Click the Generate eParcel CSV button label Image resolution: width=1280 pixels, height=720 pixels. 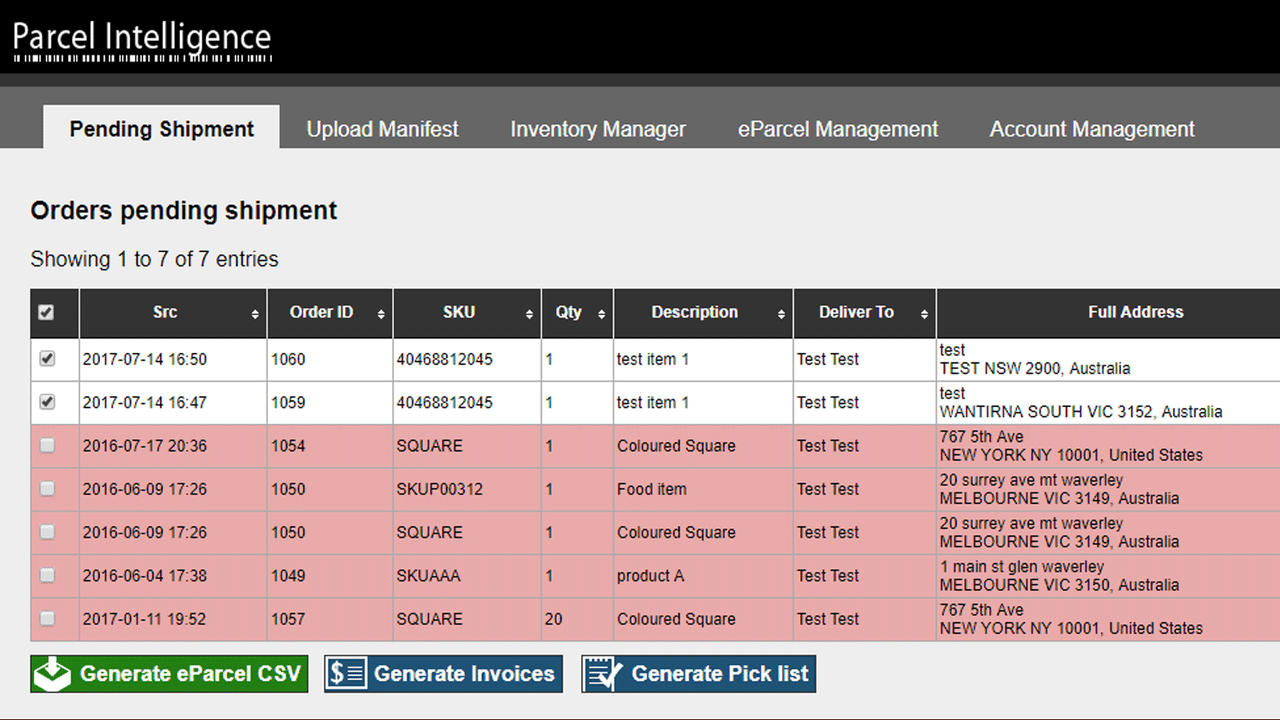click(x=190, y=674)
